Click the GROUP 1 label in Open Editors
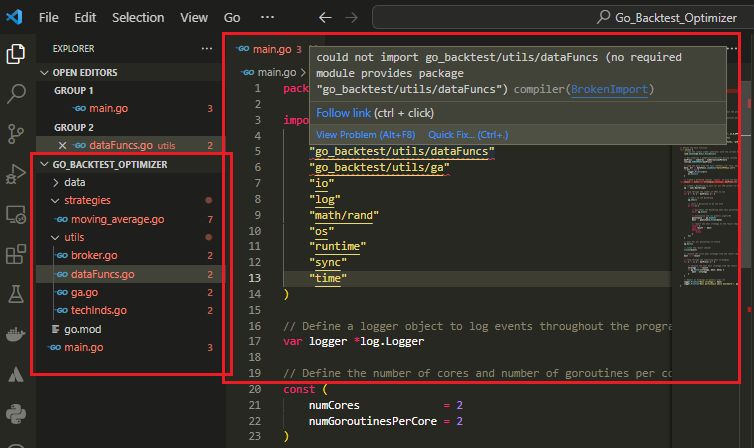Screen dimensions: 754x448 [x=74, y=90]
